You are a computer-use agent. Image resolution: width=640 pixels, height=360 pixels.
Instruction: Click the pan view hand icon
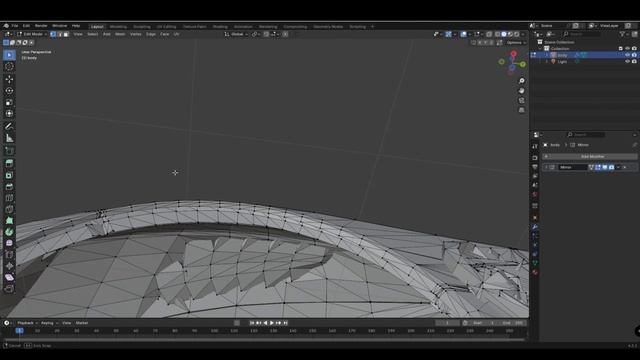click(x=521, y=91)
